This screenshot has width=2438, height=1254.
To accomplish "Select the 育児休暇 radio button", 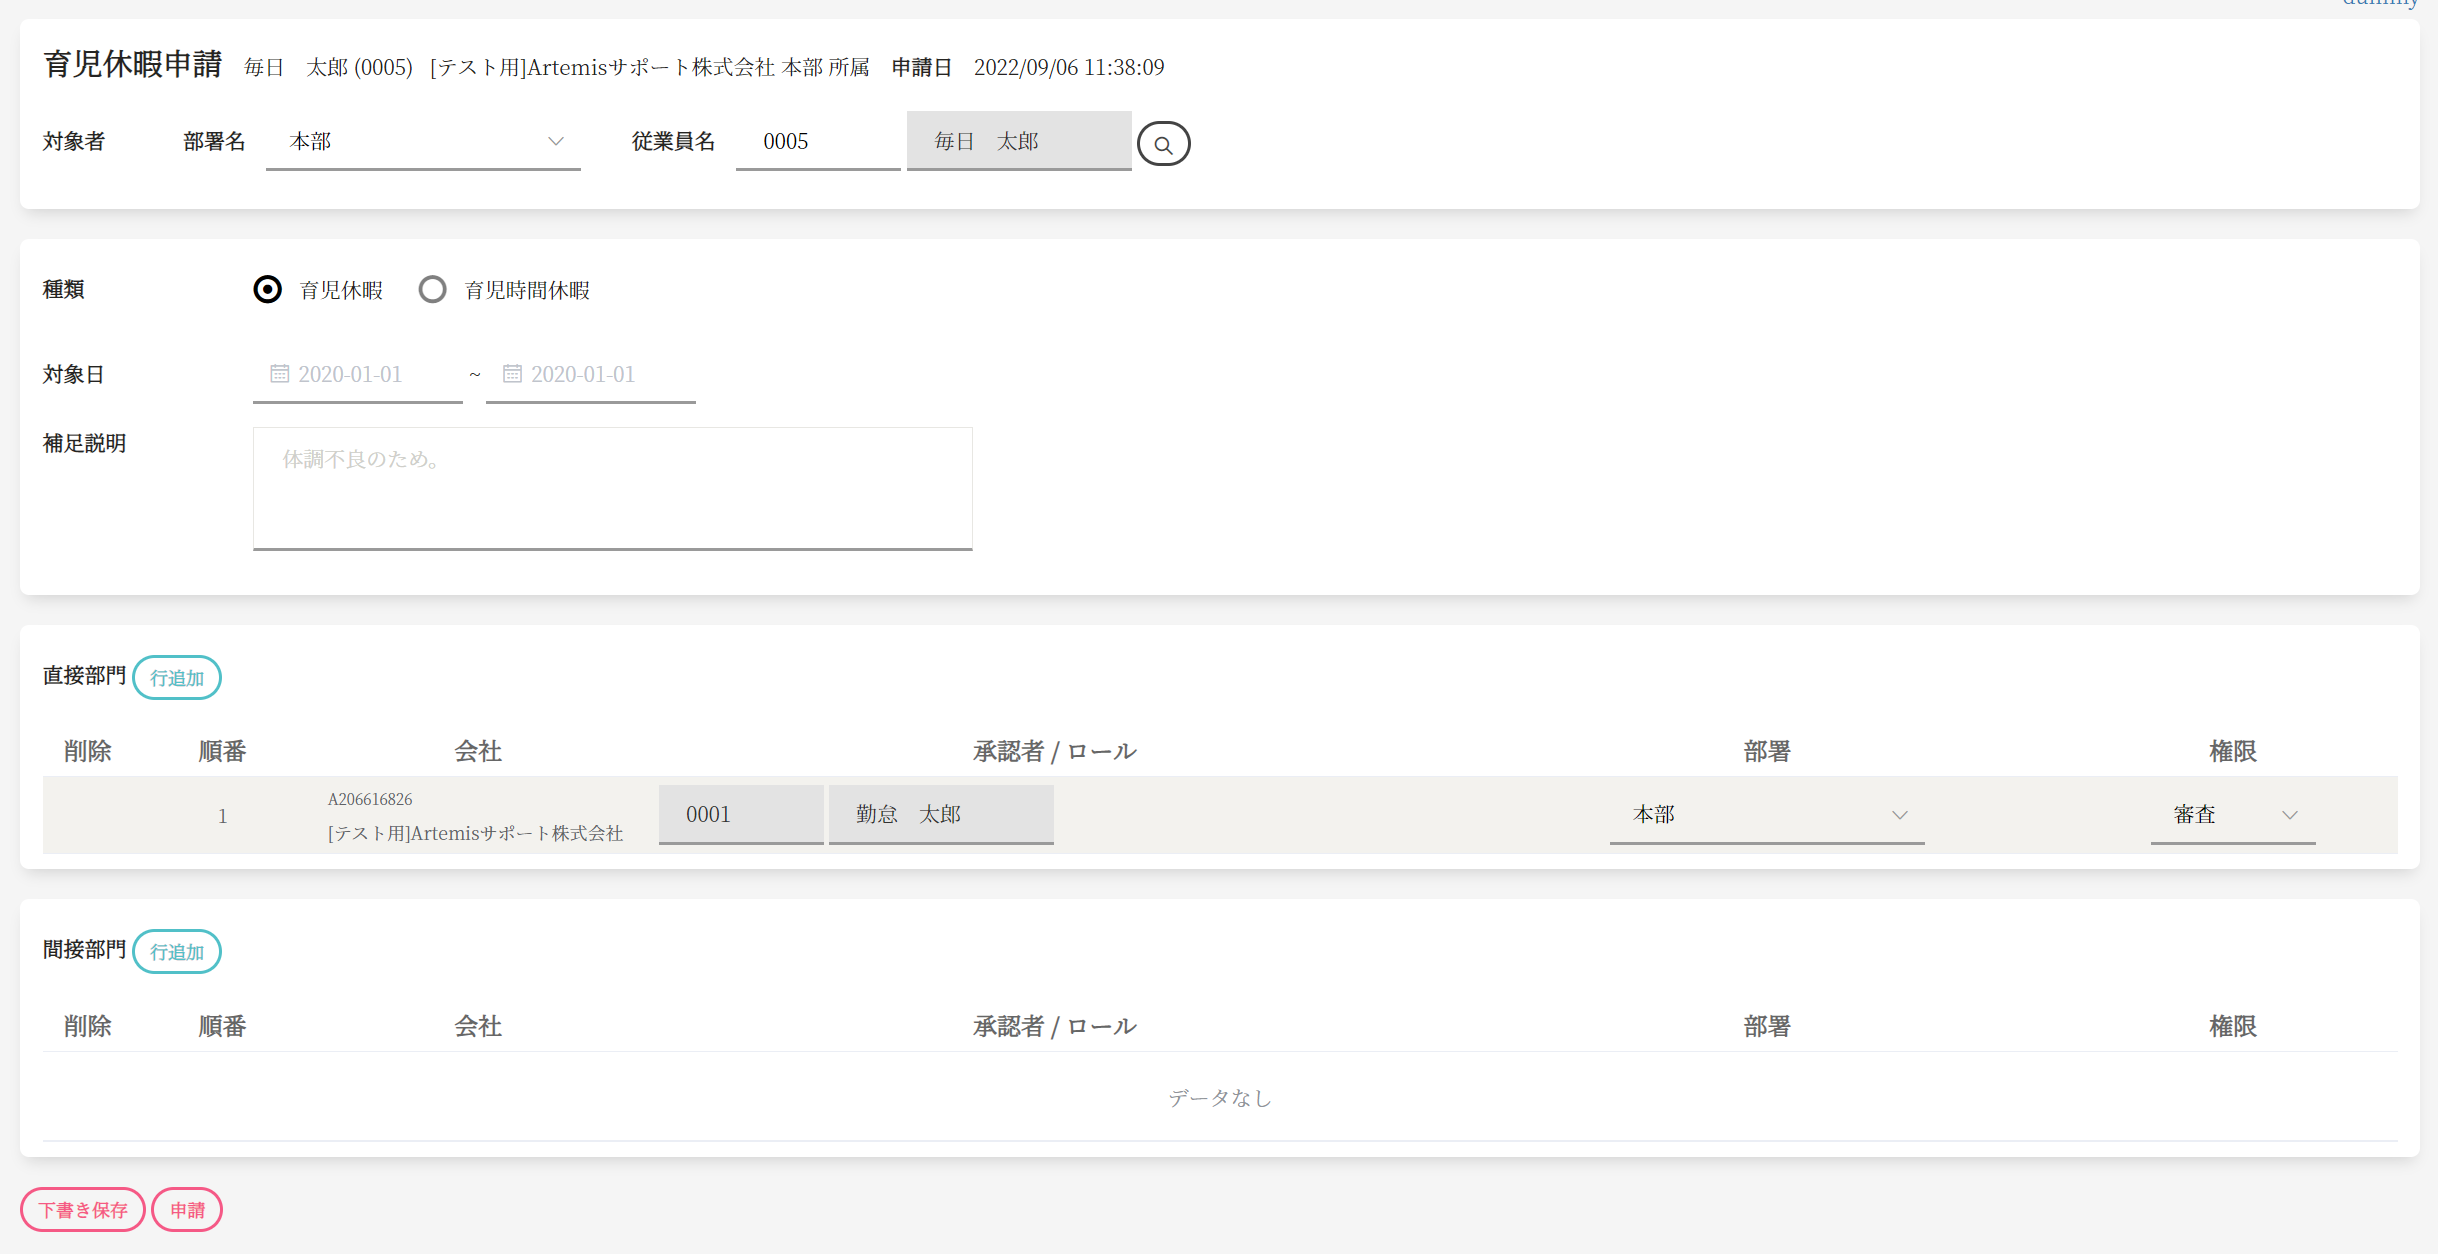I will point(268,290).
